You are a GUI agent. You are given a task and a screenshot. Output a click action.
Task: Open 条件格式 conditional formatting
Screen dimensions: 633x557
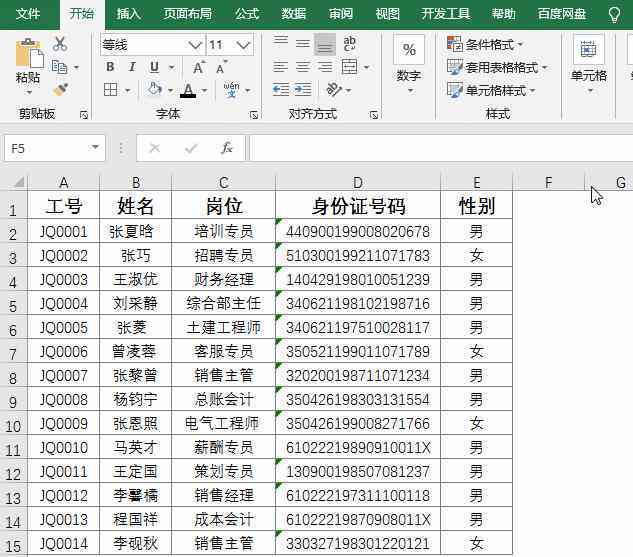click(x=485, y=44)
